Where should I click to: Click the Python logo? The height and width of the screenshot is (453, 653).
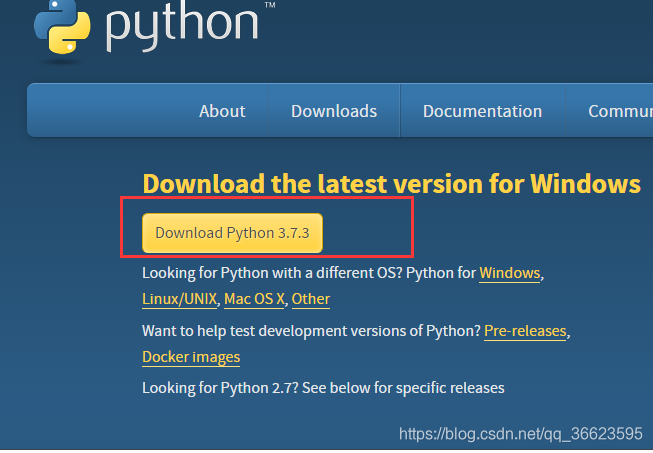click(154, 27)
